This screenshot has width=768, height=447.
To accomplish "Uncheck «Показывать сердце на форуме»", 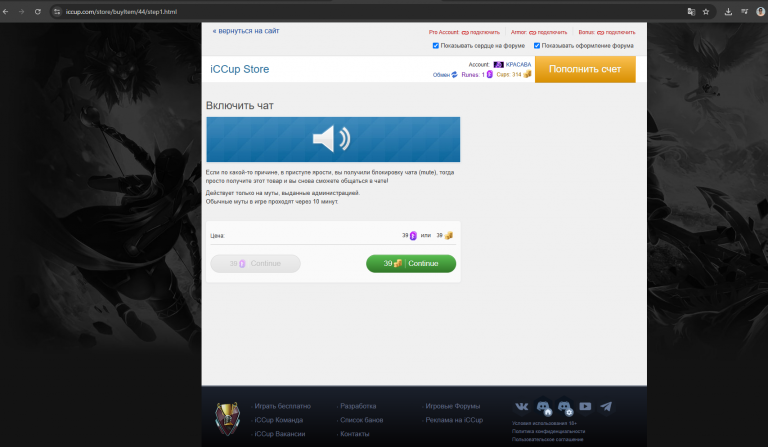I will pos(435,46).
